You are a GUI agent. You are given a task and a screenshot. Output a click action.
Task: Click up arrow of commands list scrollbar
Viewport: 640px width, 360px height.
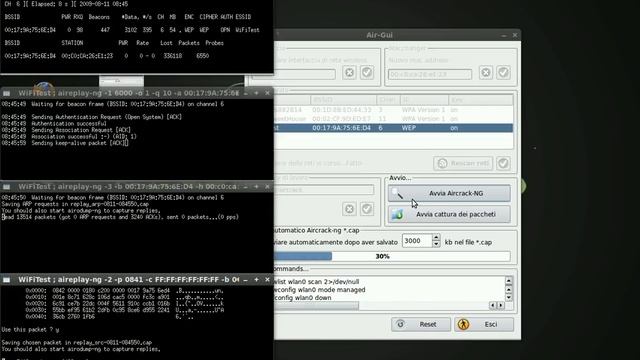tap(509, 280)
